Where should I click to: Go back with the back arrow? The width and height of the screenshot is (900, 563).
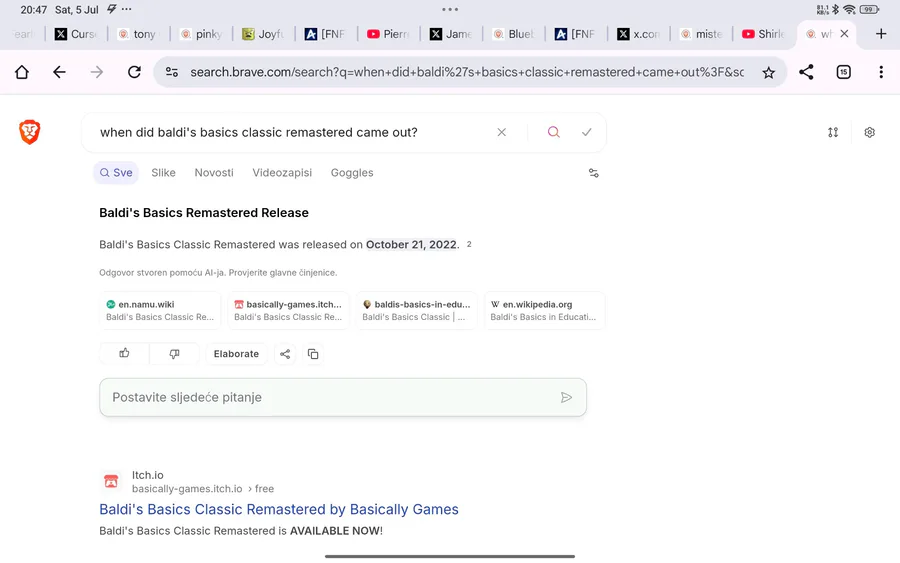pyautogui.click(x=59, y=72)
